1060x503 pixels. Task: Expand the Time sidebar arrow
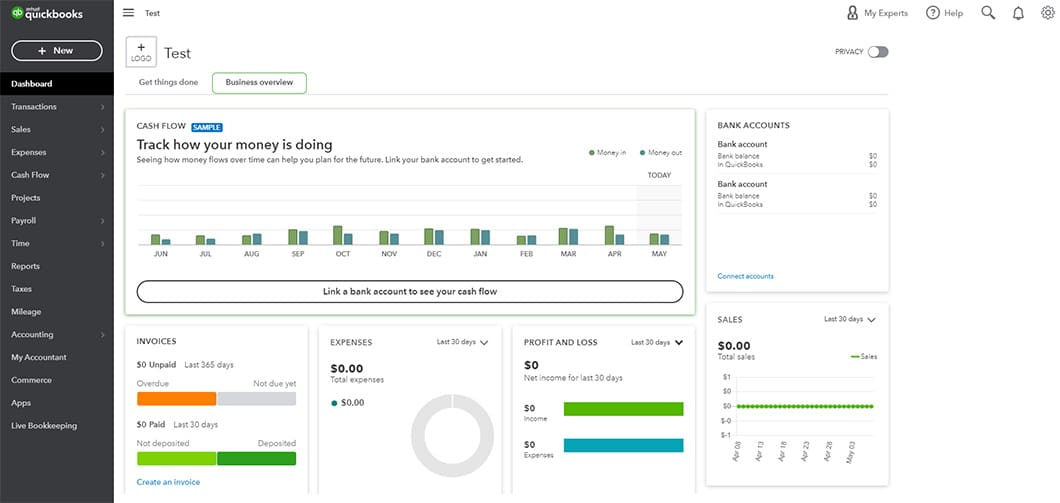click(x=103, y=243)
